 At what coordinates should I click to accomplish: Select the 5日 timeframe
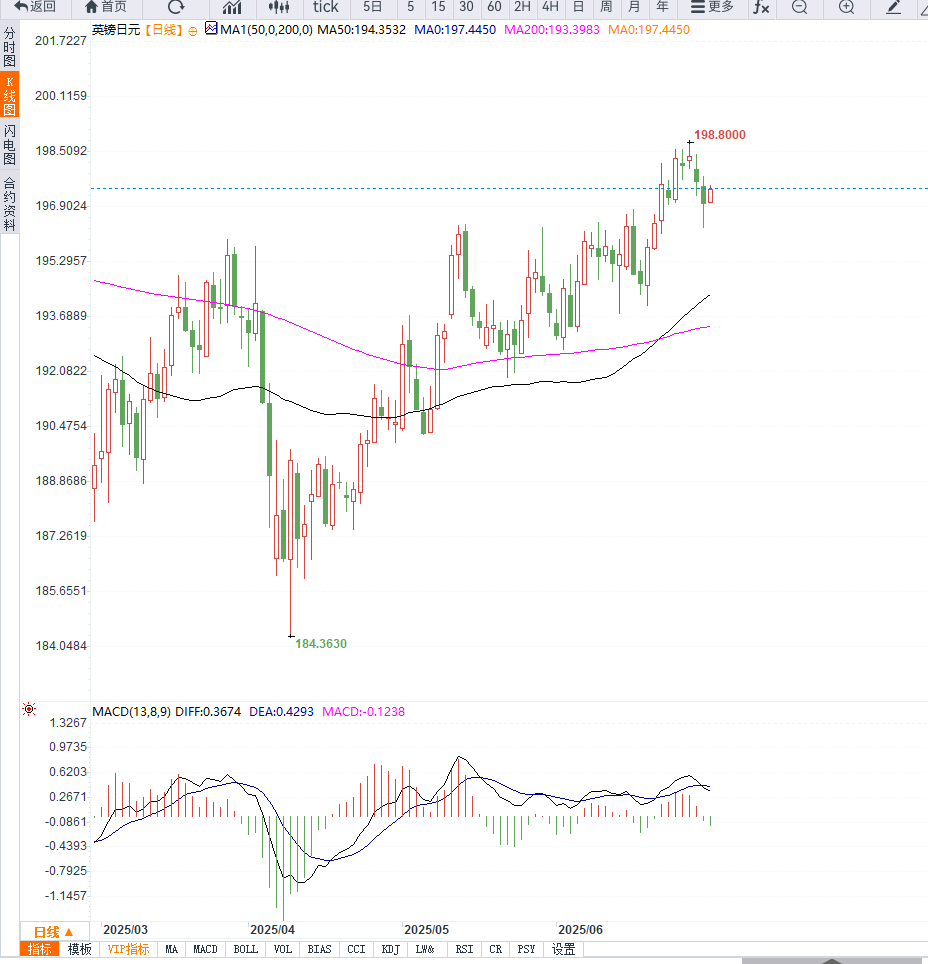pos(373,7)
